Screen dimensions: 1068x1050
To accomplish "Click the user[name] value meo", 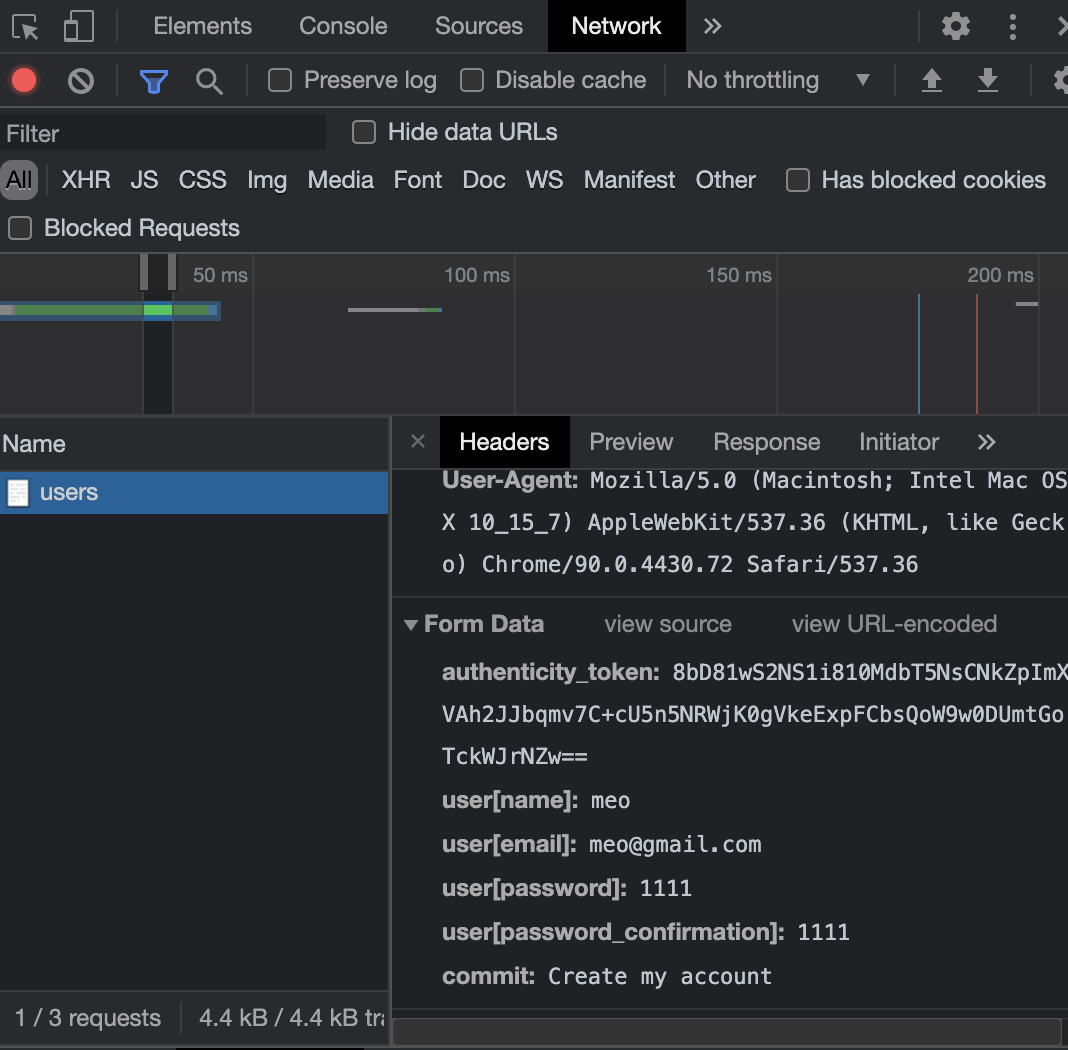I will click(610, 800).
